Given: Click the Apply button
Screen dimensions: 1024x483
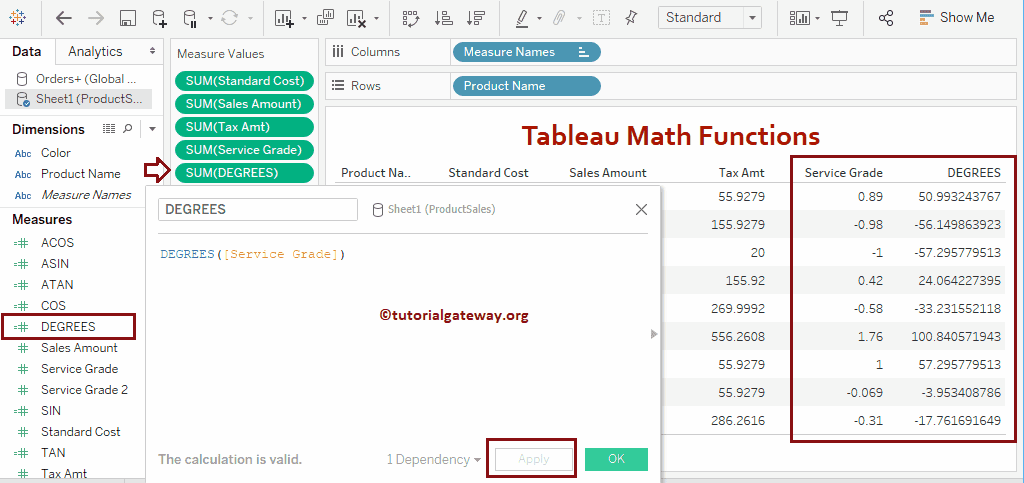Looking at the screenshot, I should (534, 460).
